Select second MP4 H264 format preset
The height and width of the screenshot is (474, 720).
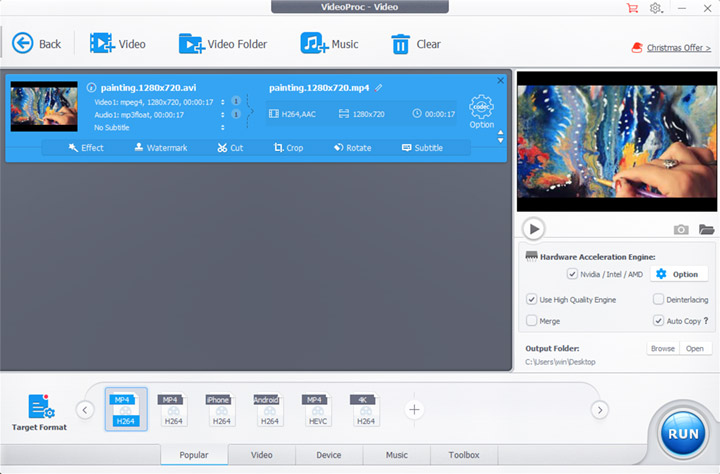pyautogui.click(x=174, y=410)
